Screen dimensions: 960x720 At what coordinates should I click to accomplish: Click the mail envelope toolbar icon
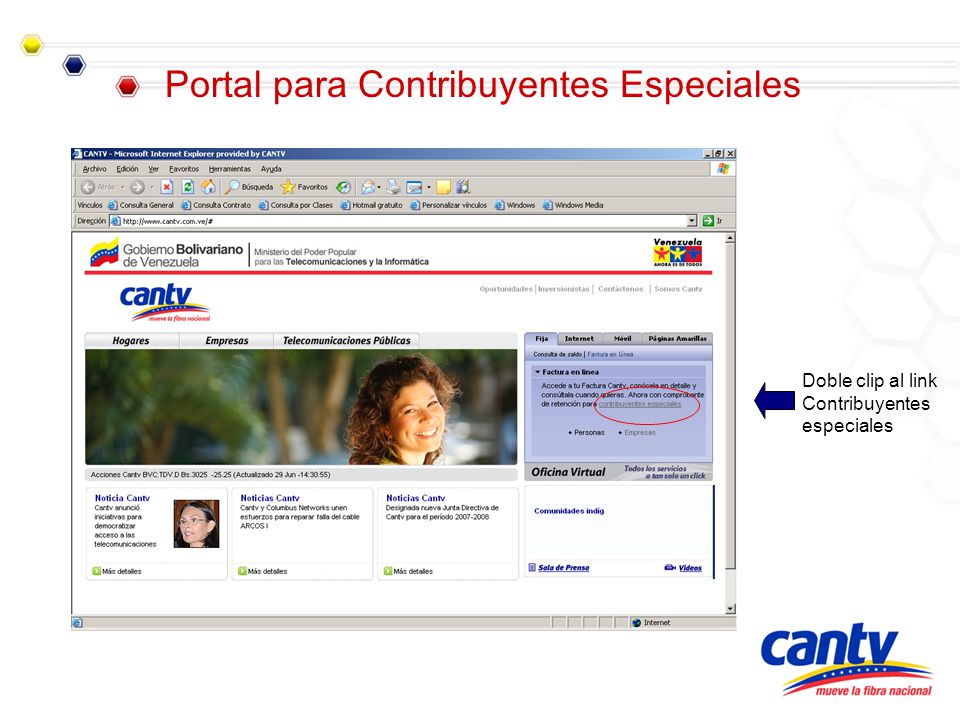368,187
